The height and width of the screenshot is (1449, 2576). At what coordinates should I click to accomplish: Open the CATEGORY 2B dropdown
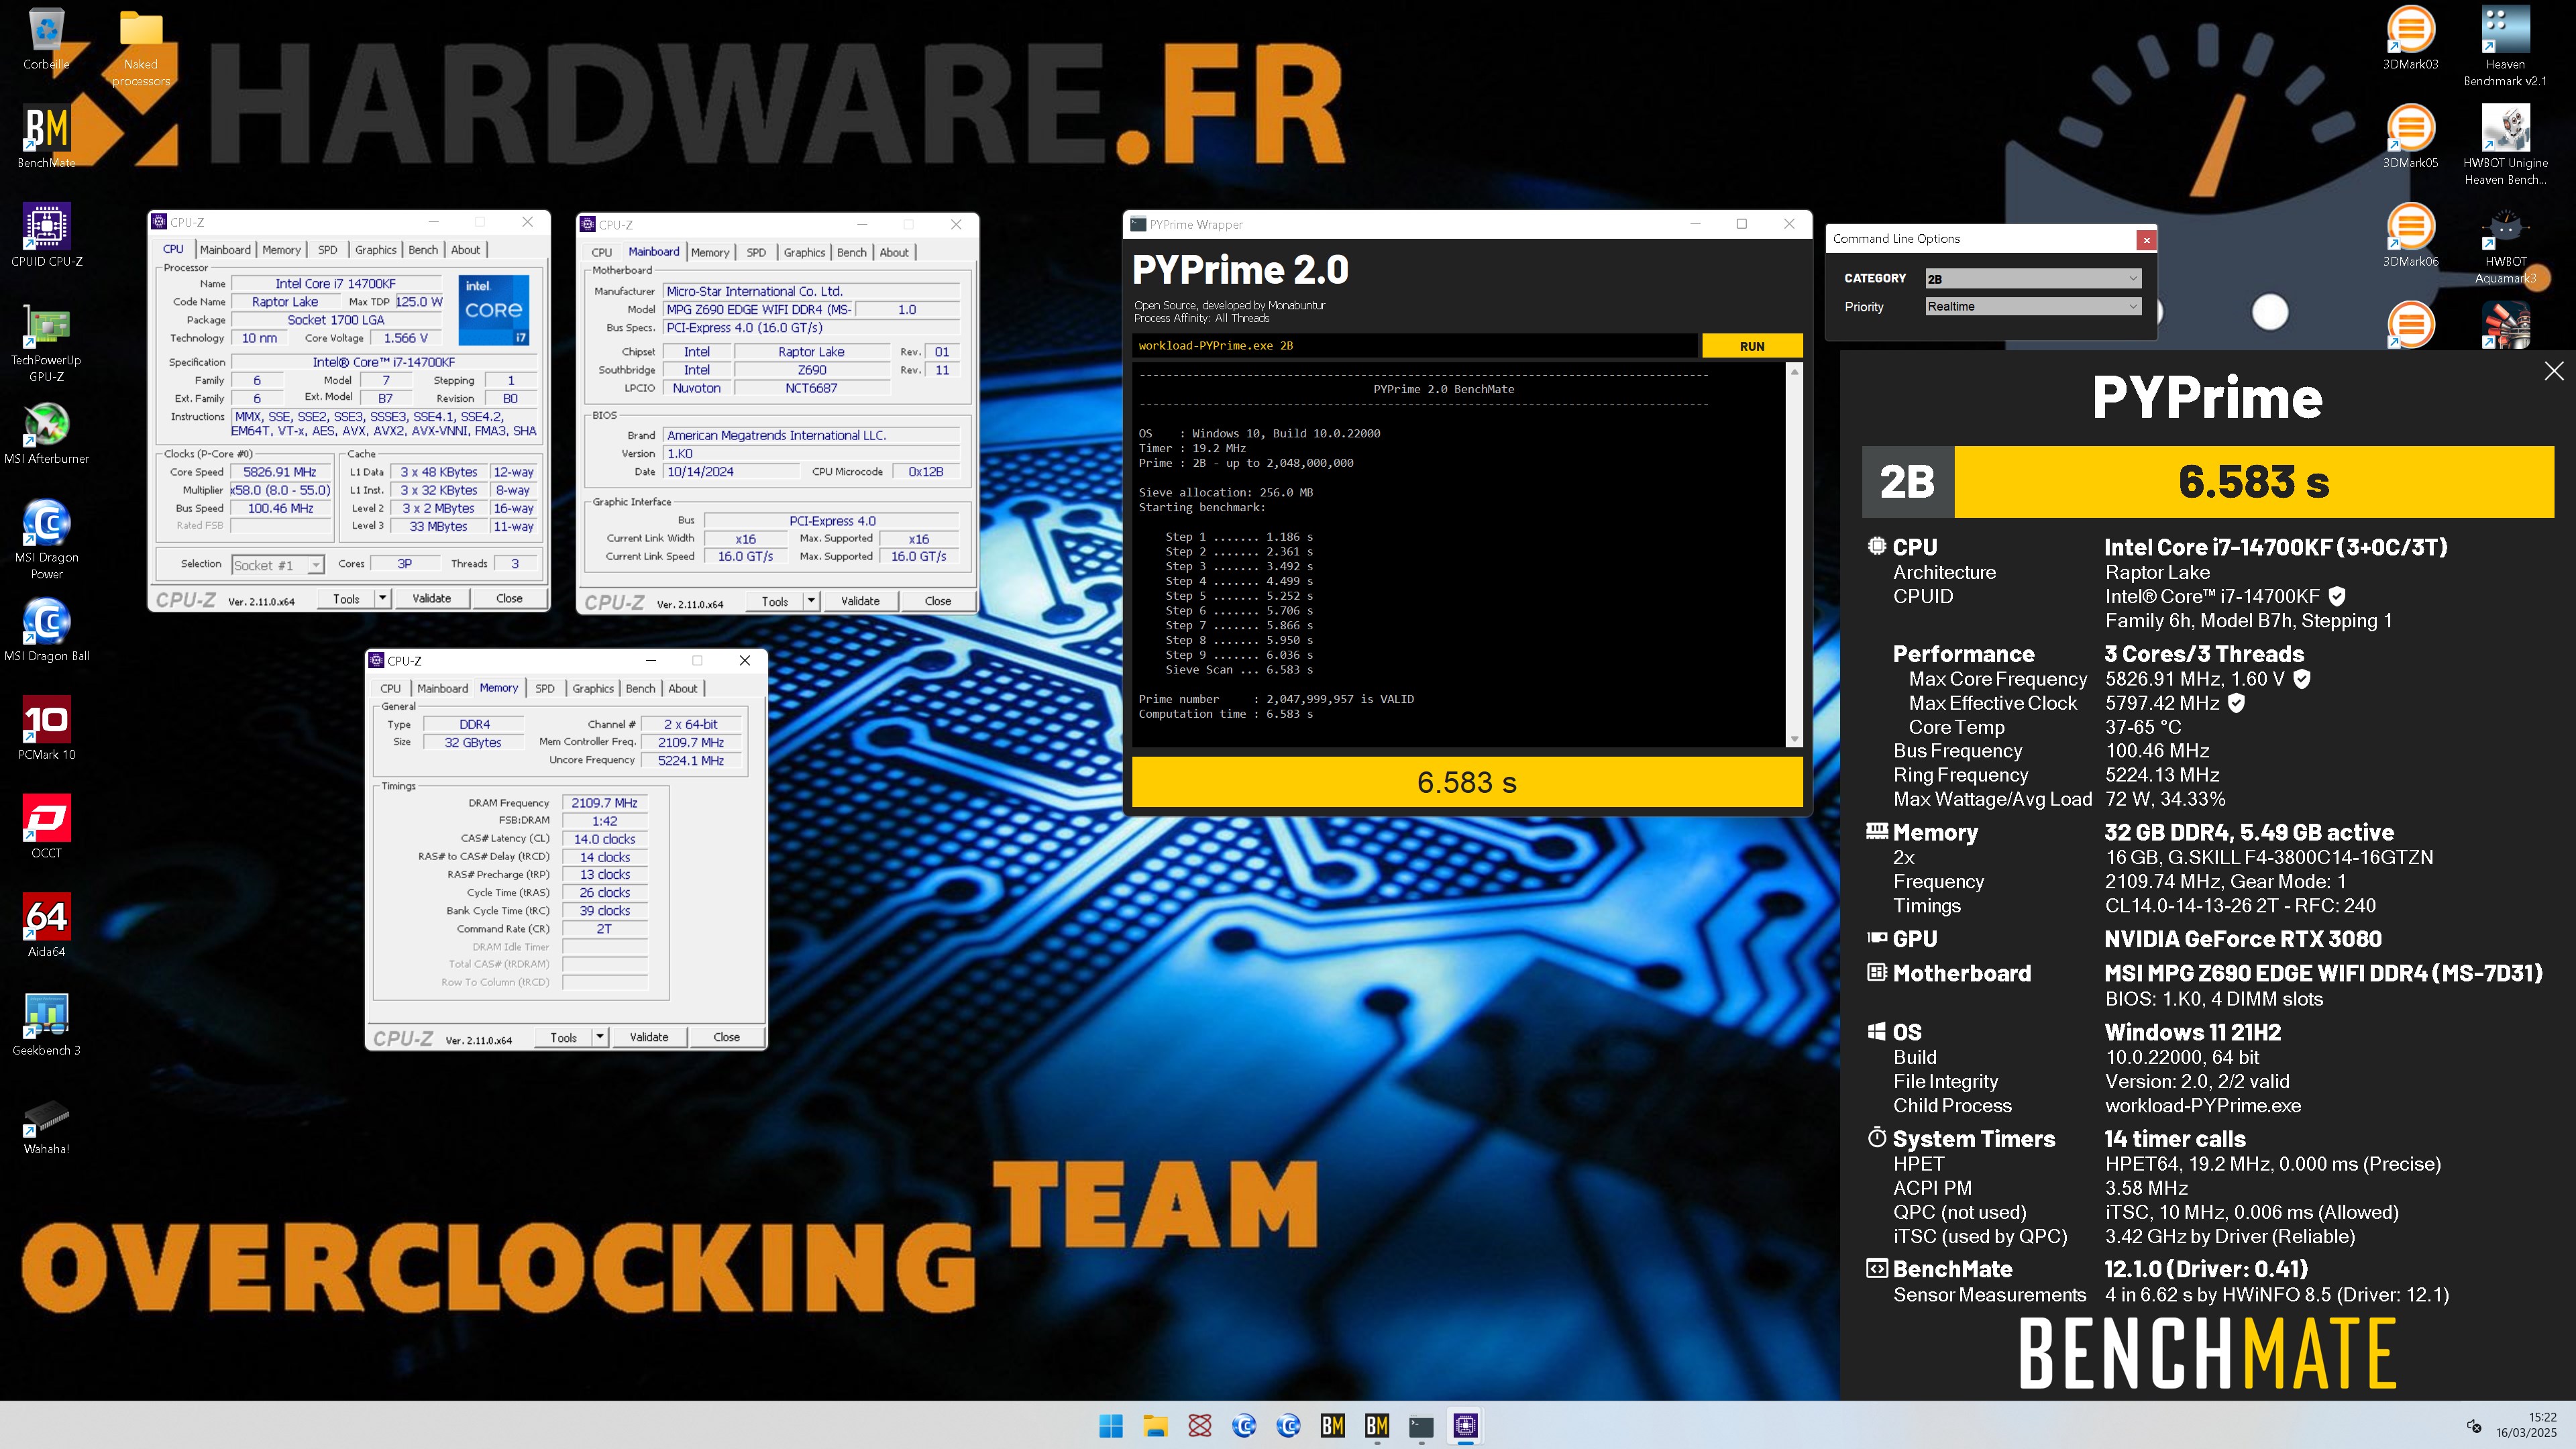(2033, 279)
